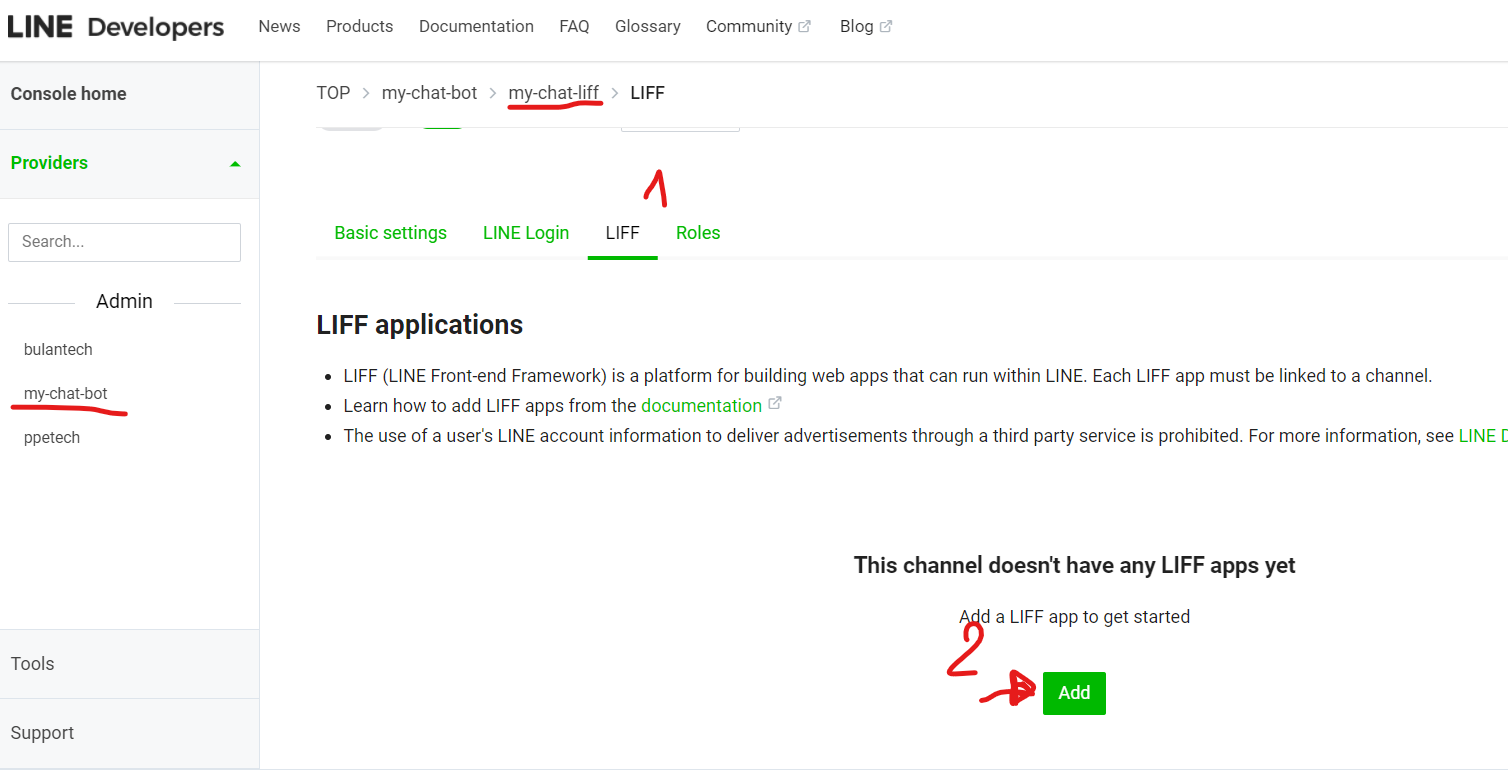Click the green Add button

[1074, 692]
